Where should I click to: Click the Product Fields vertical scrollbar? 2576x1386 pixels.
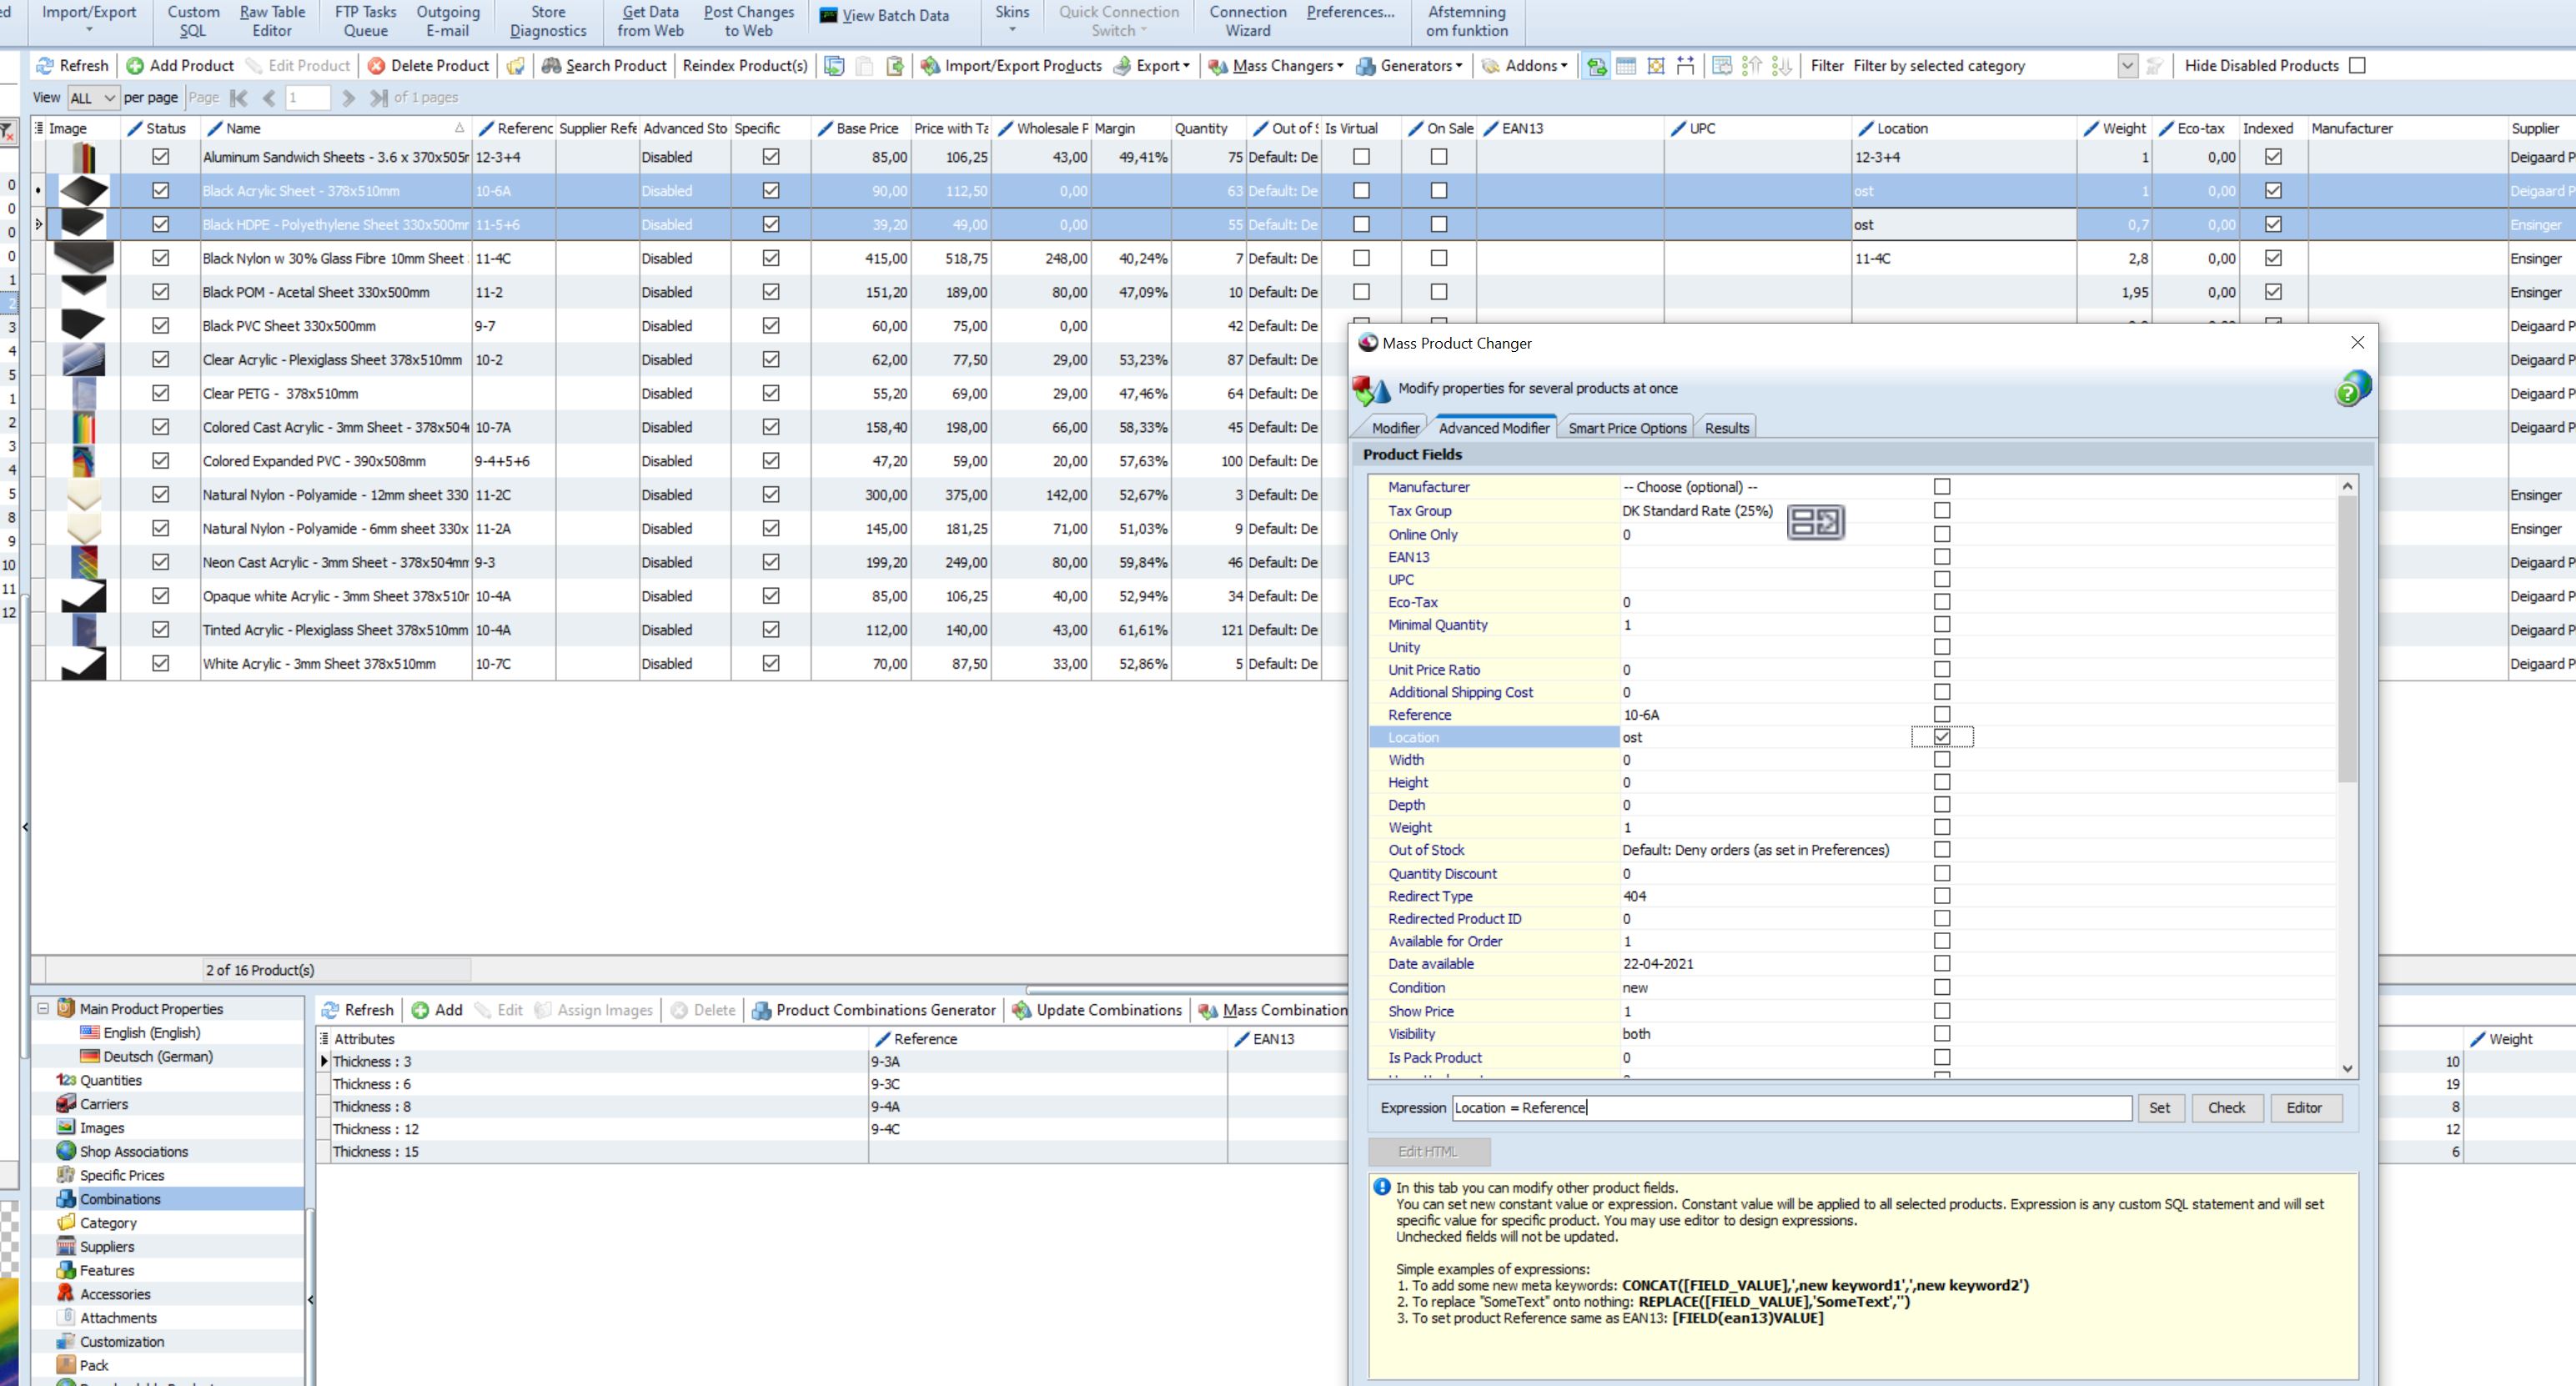click(x=2347, y=640)
